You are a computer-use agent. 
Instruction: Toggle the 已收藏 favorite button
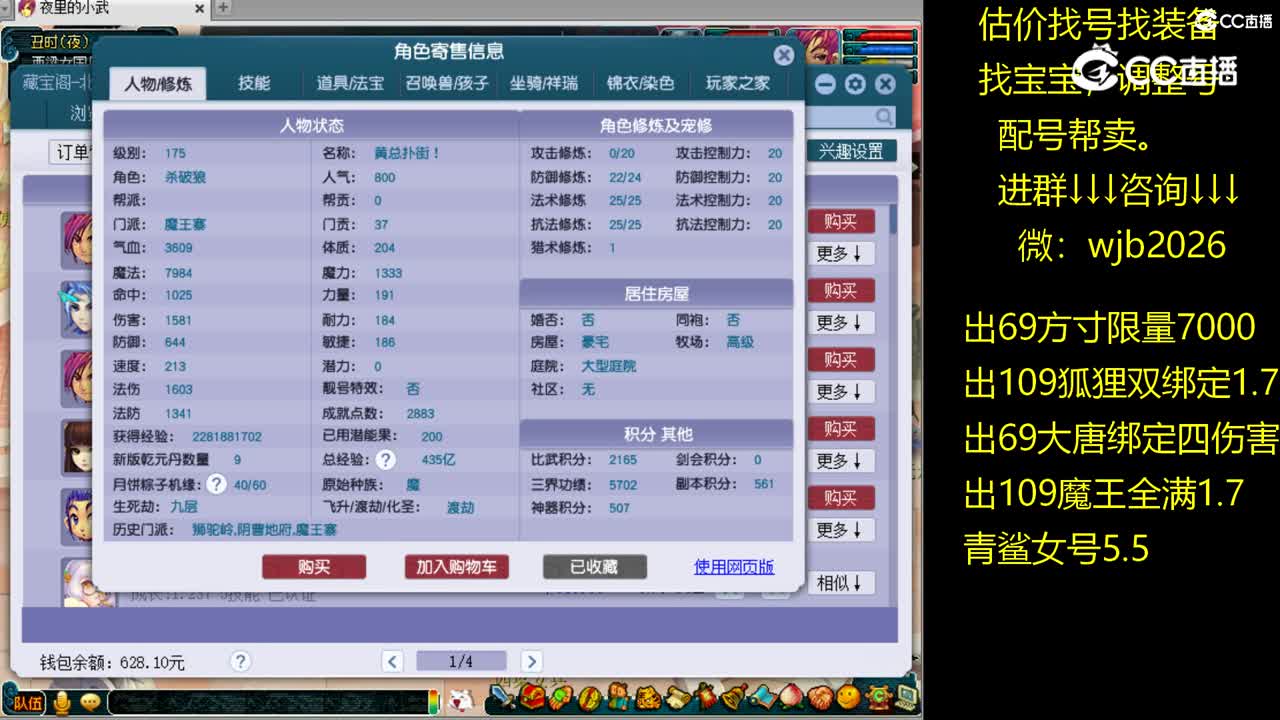tap(595, 566)
